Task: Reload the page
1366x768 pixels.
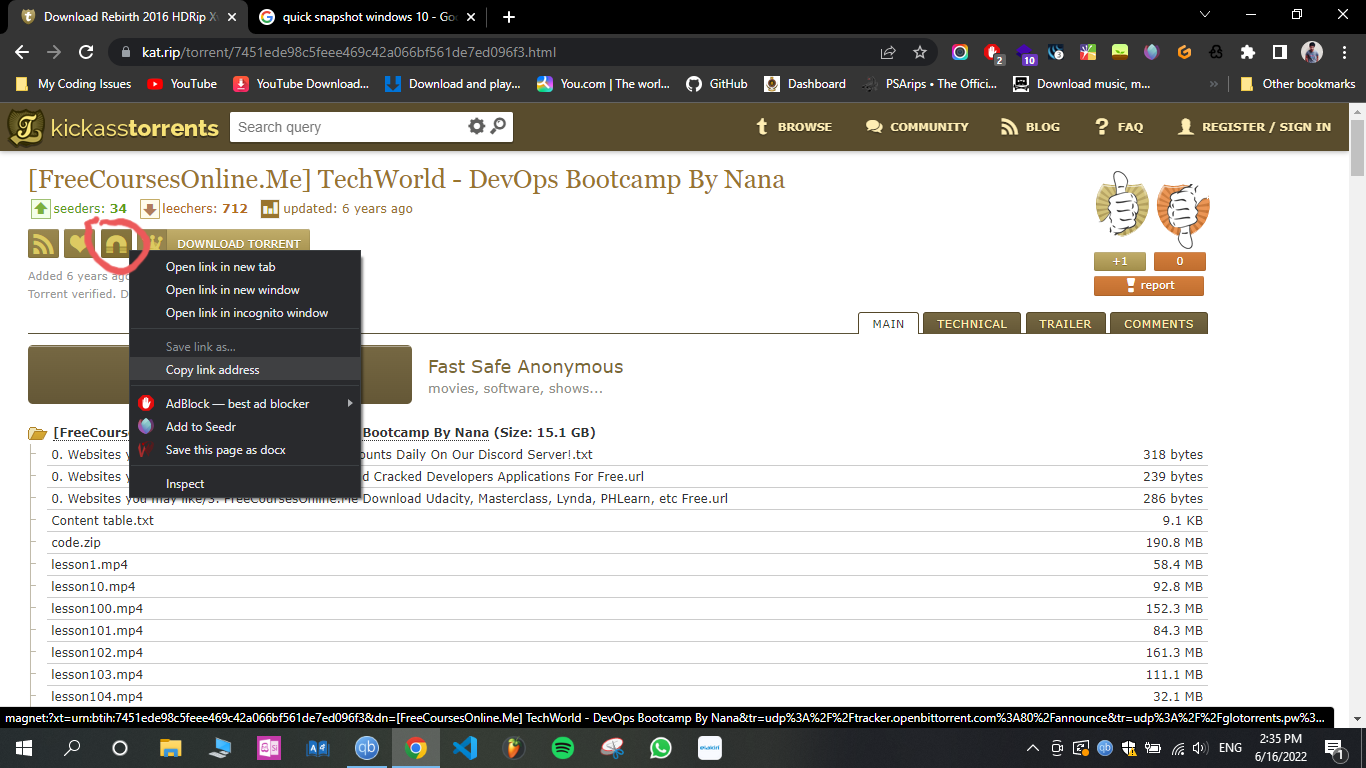Action: (x=86, y=52)
